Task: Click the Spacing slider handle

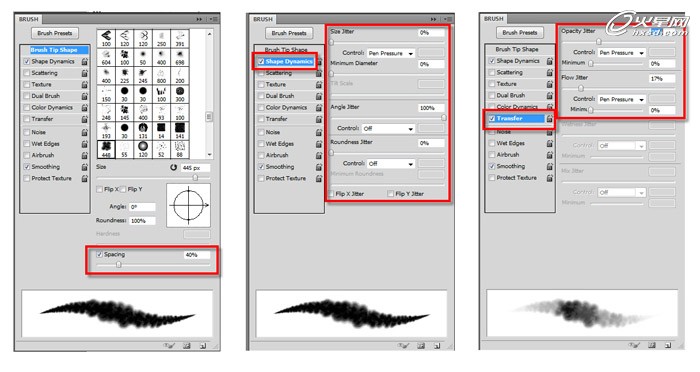Action: point(118,264)
